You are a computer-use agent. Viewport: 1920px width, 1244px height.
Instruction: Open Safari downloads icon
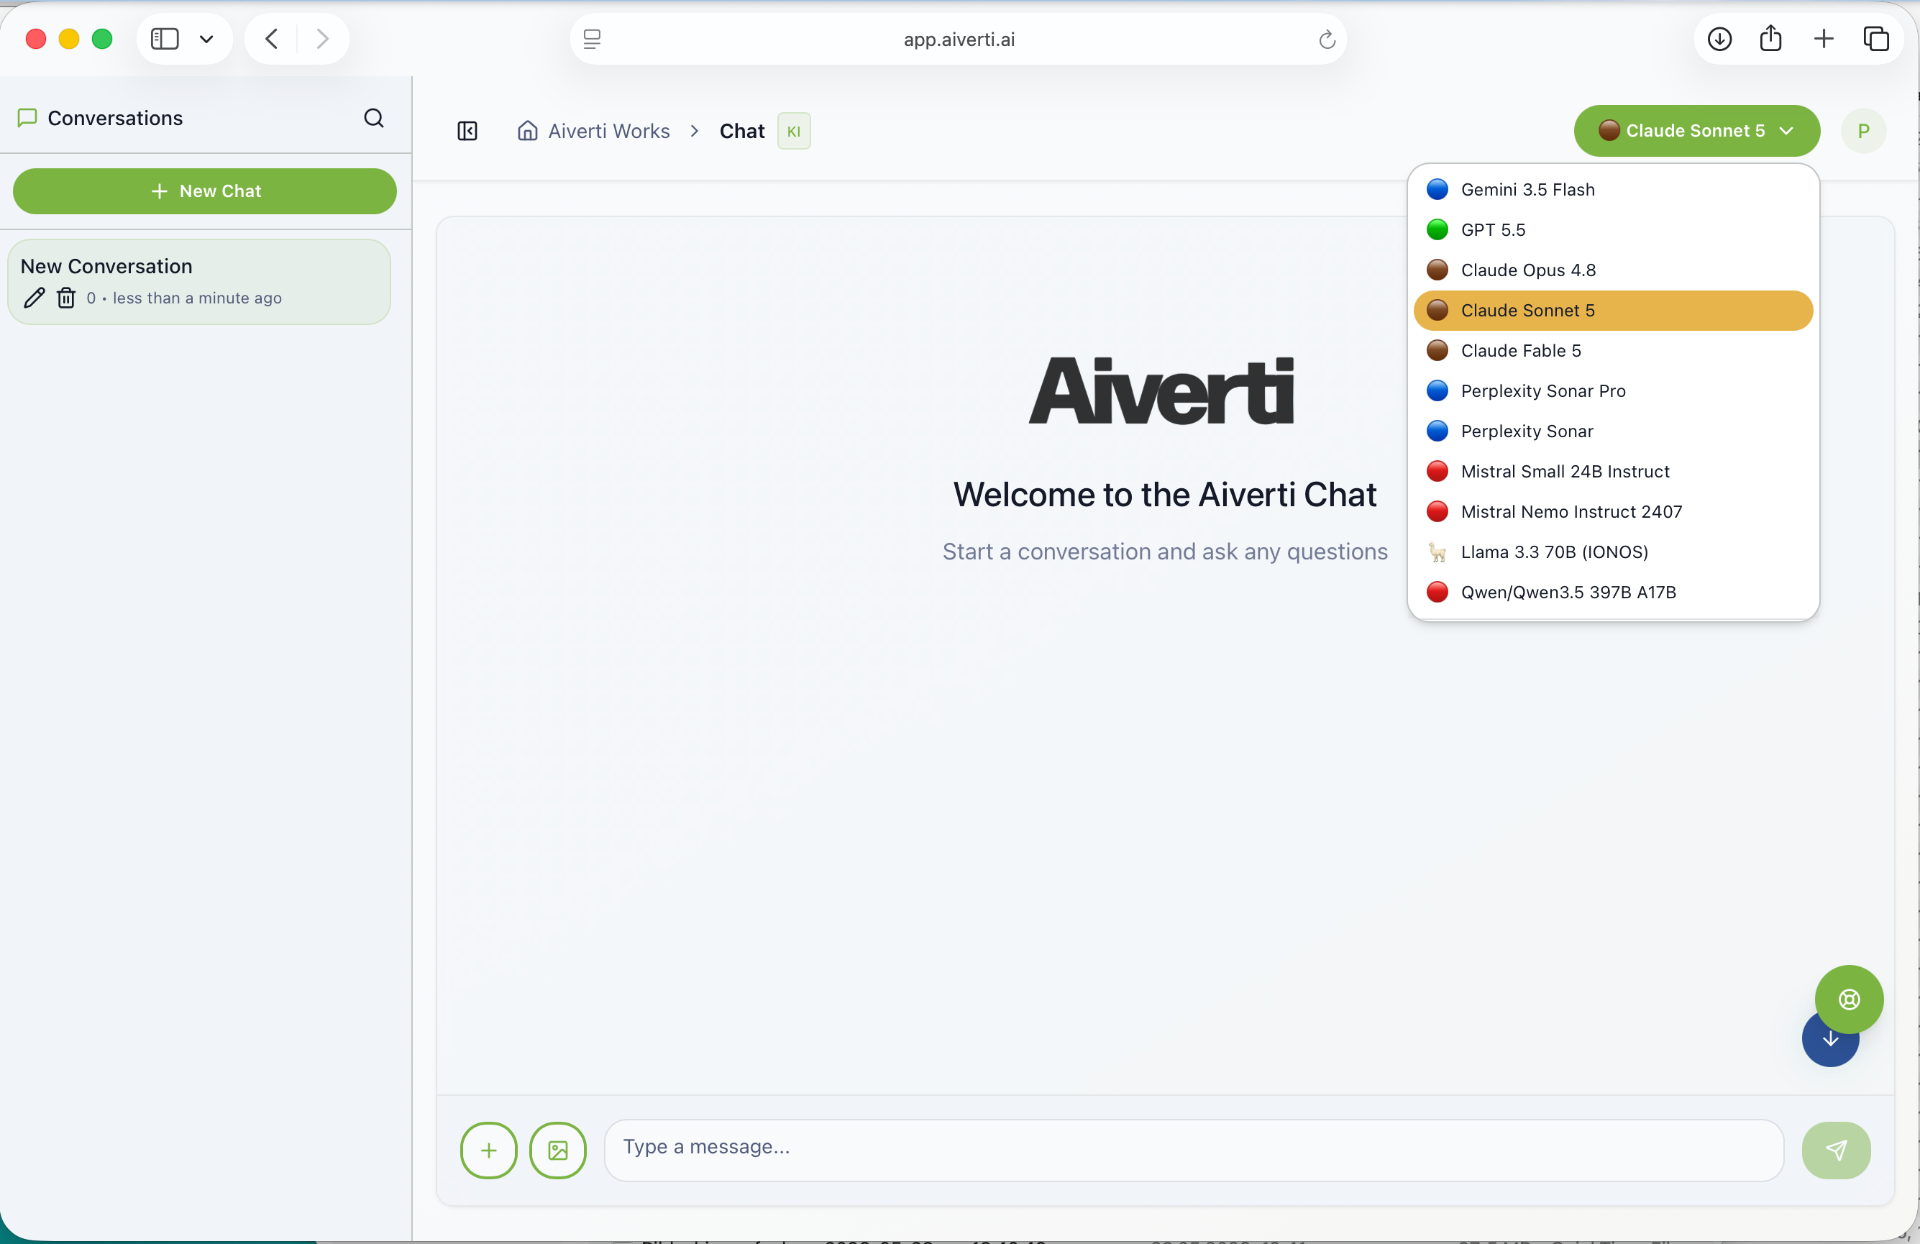click(1720, 39)
